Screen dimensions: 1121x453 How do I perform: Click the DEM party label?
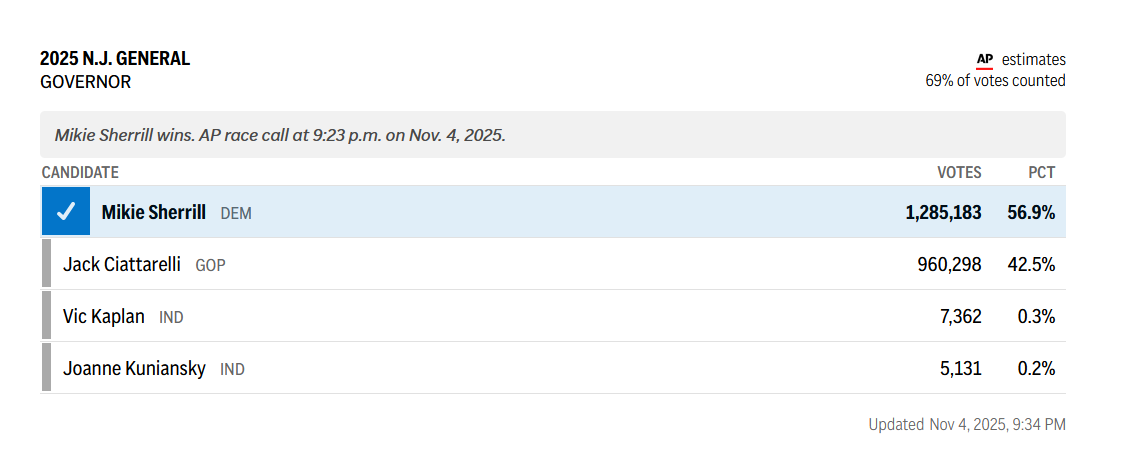(236, 213)
